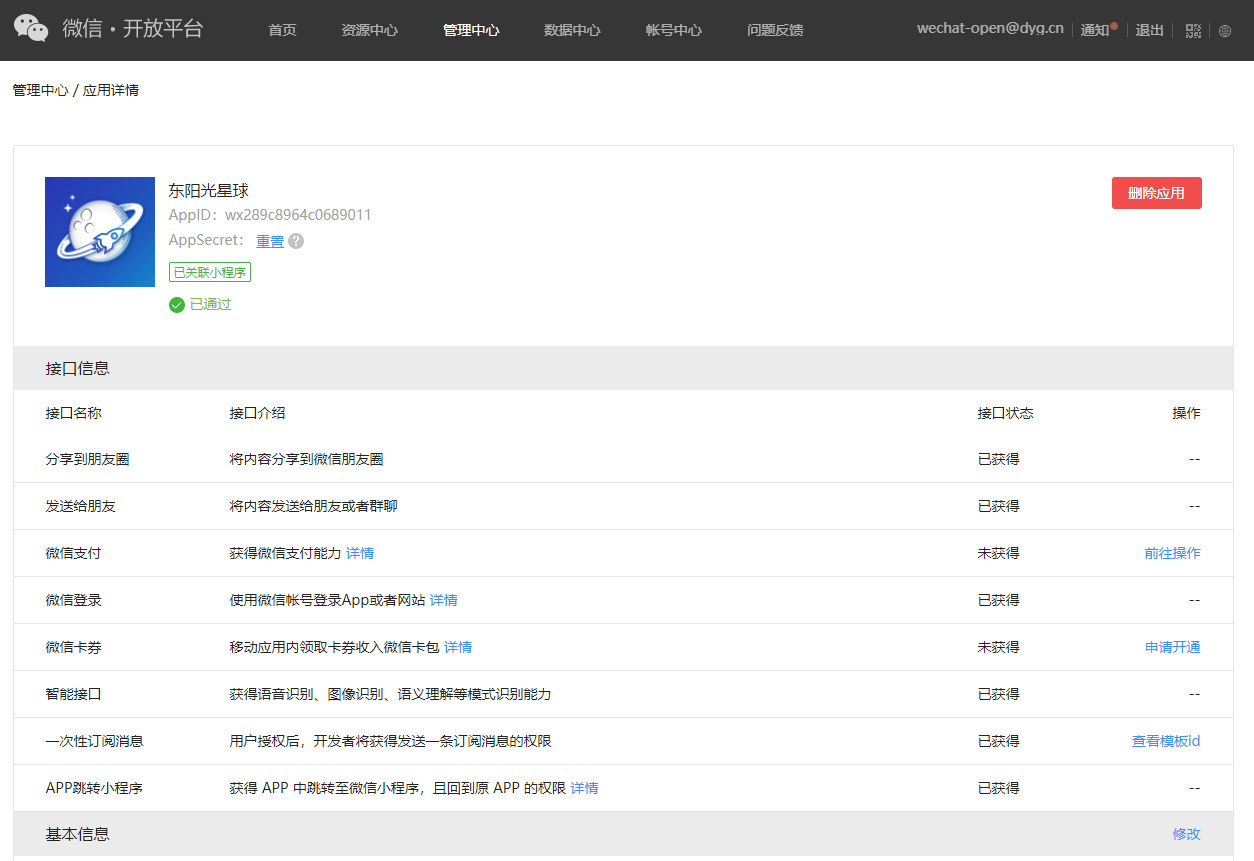The height and width of the screenshot is (861, 1254).
Task: Click the 微信支付 row name
Action: [x=74, y=553]
